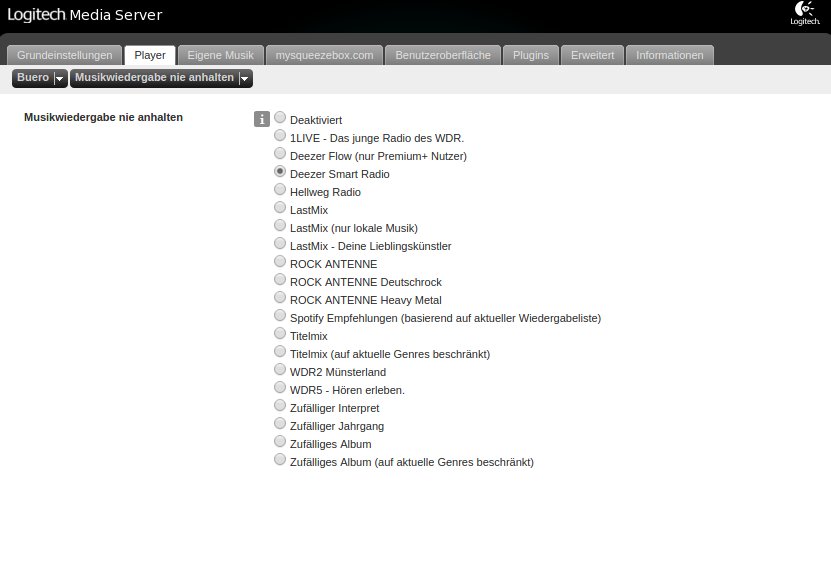Click the Logitech Media Server title
The image size is (831, 576).
pos(85,15)
